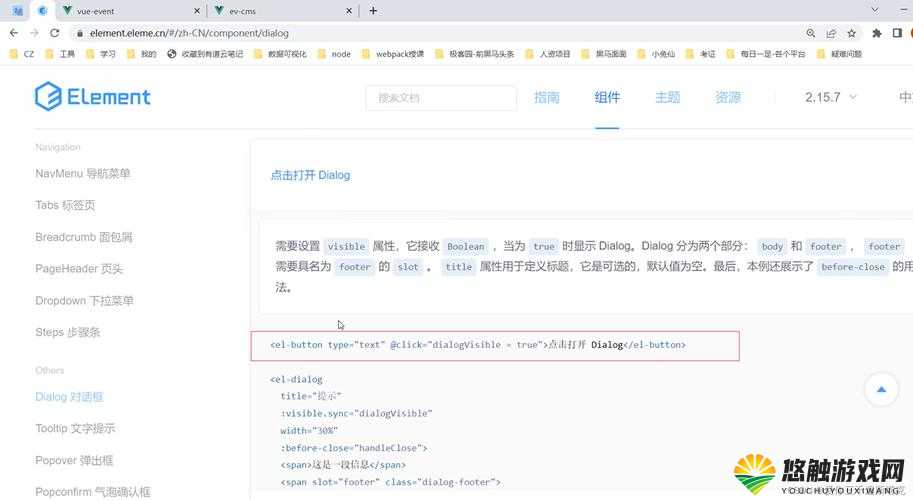Click the width="30%" code line
This screenshot has height=500, width=913.
pos(309,430)
